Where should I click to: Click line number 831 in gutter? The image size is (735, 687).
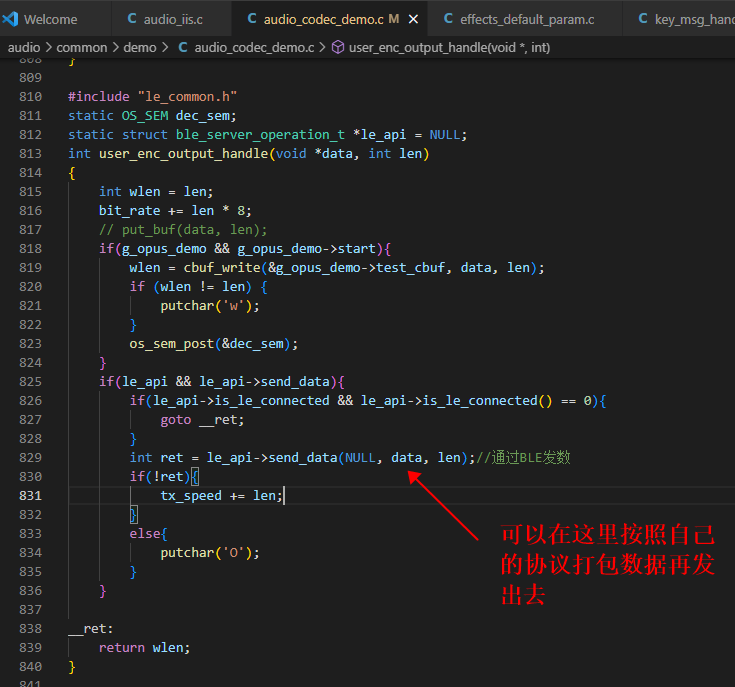[x=30, y=496]
